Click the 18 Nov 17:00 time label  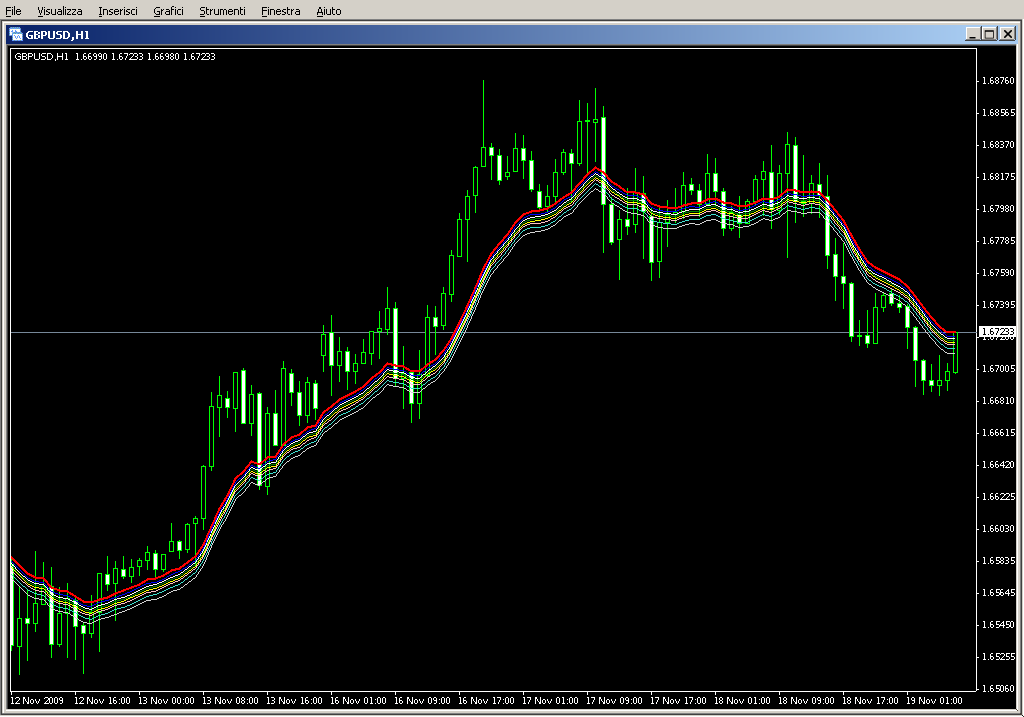pos(870,701)
